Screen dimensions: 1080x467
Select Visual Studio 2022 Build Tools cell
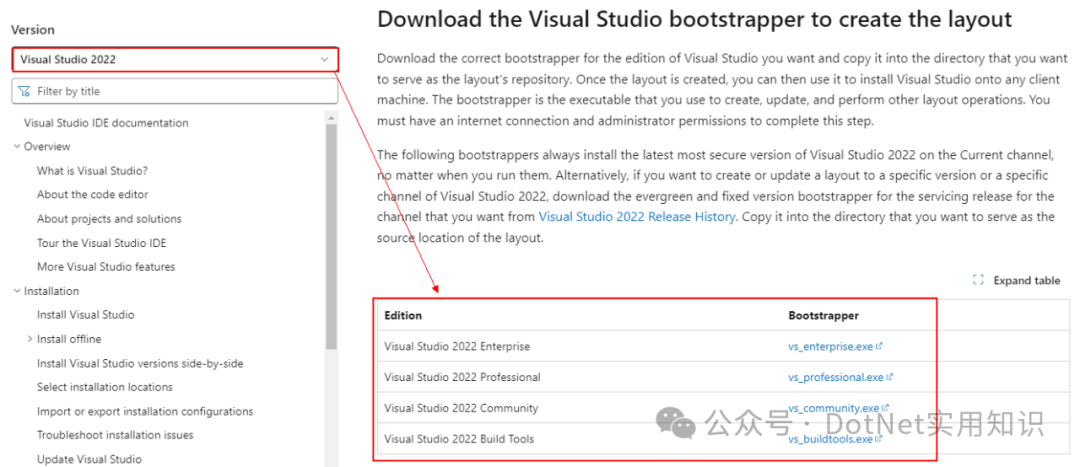coord(459,439)
